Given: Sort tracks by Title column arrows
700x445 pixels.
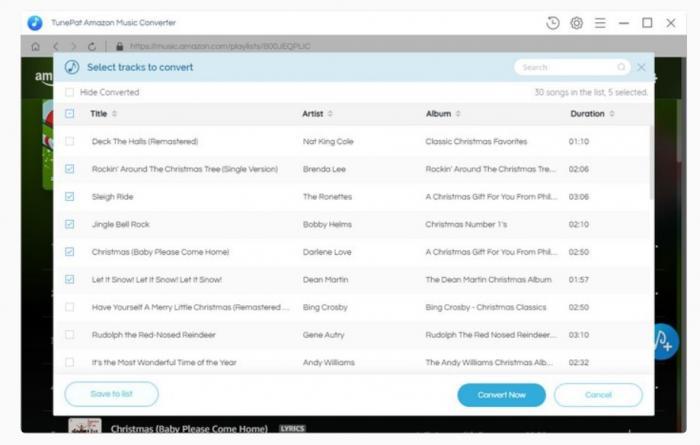Looking at the screenshot, I should click(114, 114).
